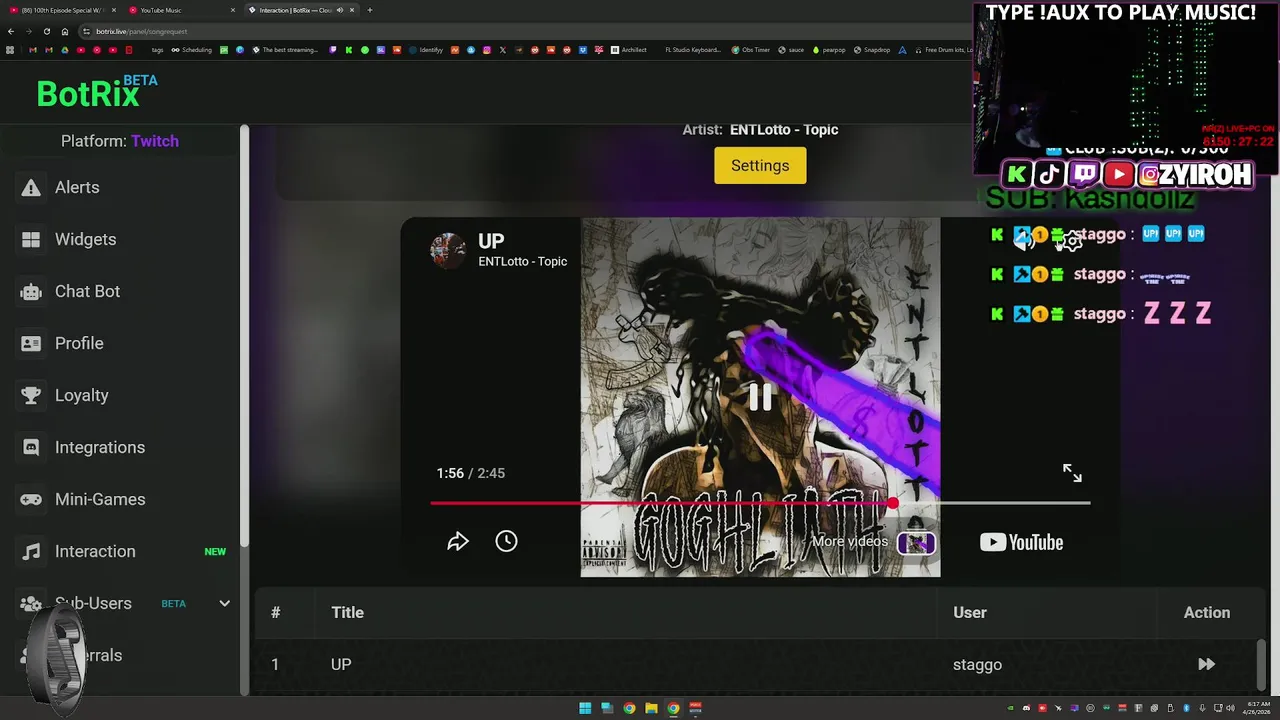Viewport: 1280px width, 720px height.
Task: Click the address bar URL field
Action: point(520,31)
